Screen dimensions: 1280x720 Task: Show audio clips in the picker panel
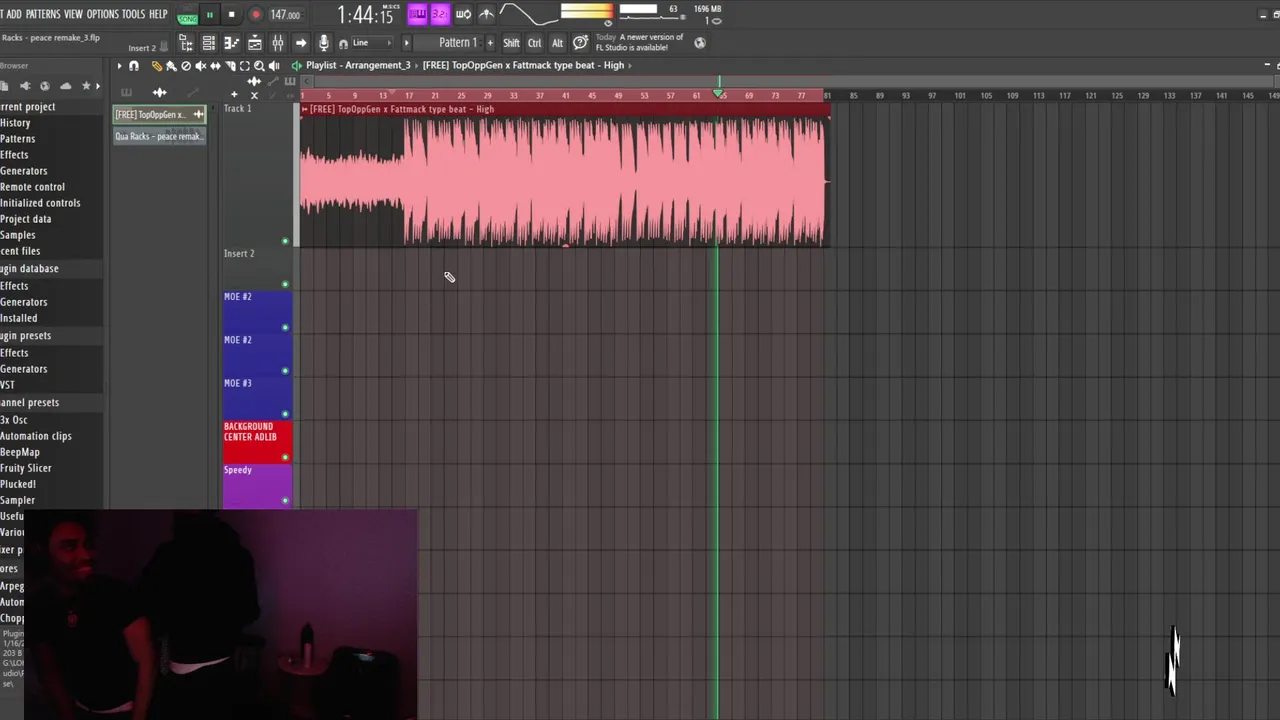(159, 92)
